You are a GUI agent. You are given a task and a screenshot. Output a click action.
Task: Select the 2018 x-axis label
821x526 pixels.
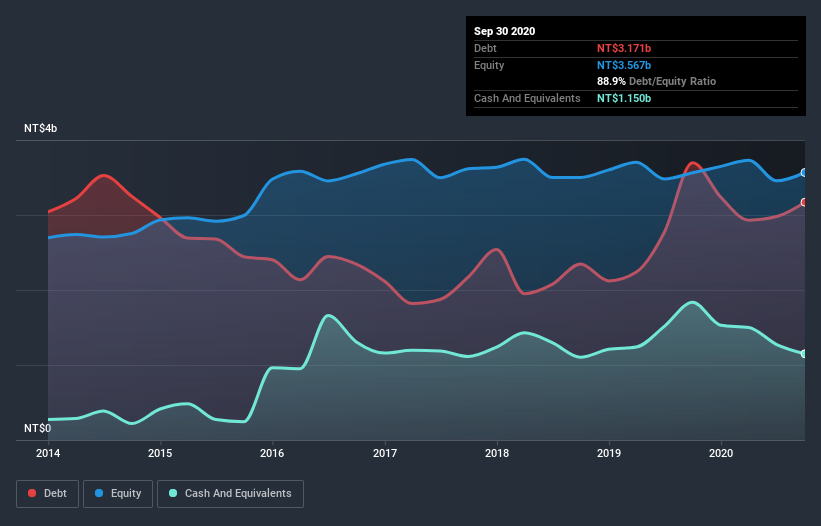[x=497, y=453]
